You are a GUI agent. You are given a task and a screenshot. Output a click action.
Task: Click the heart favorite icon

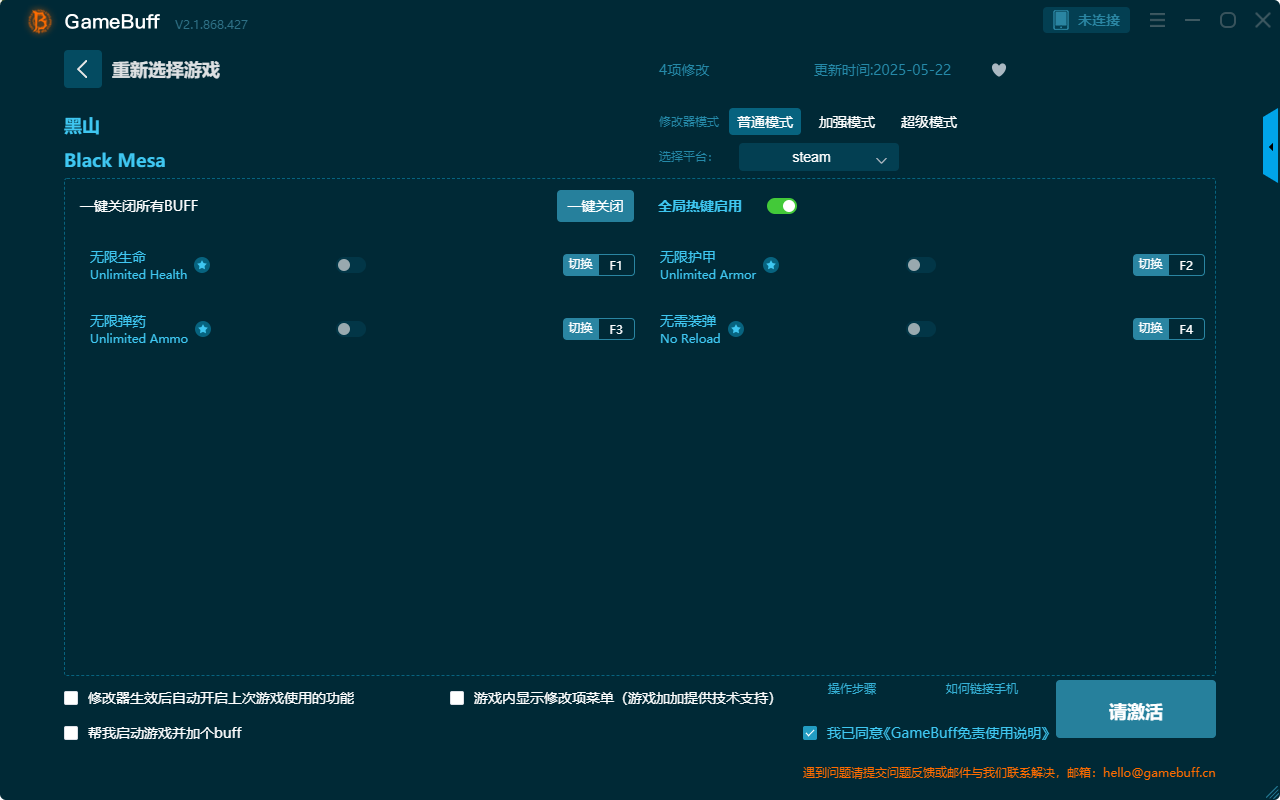998,70
